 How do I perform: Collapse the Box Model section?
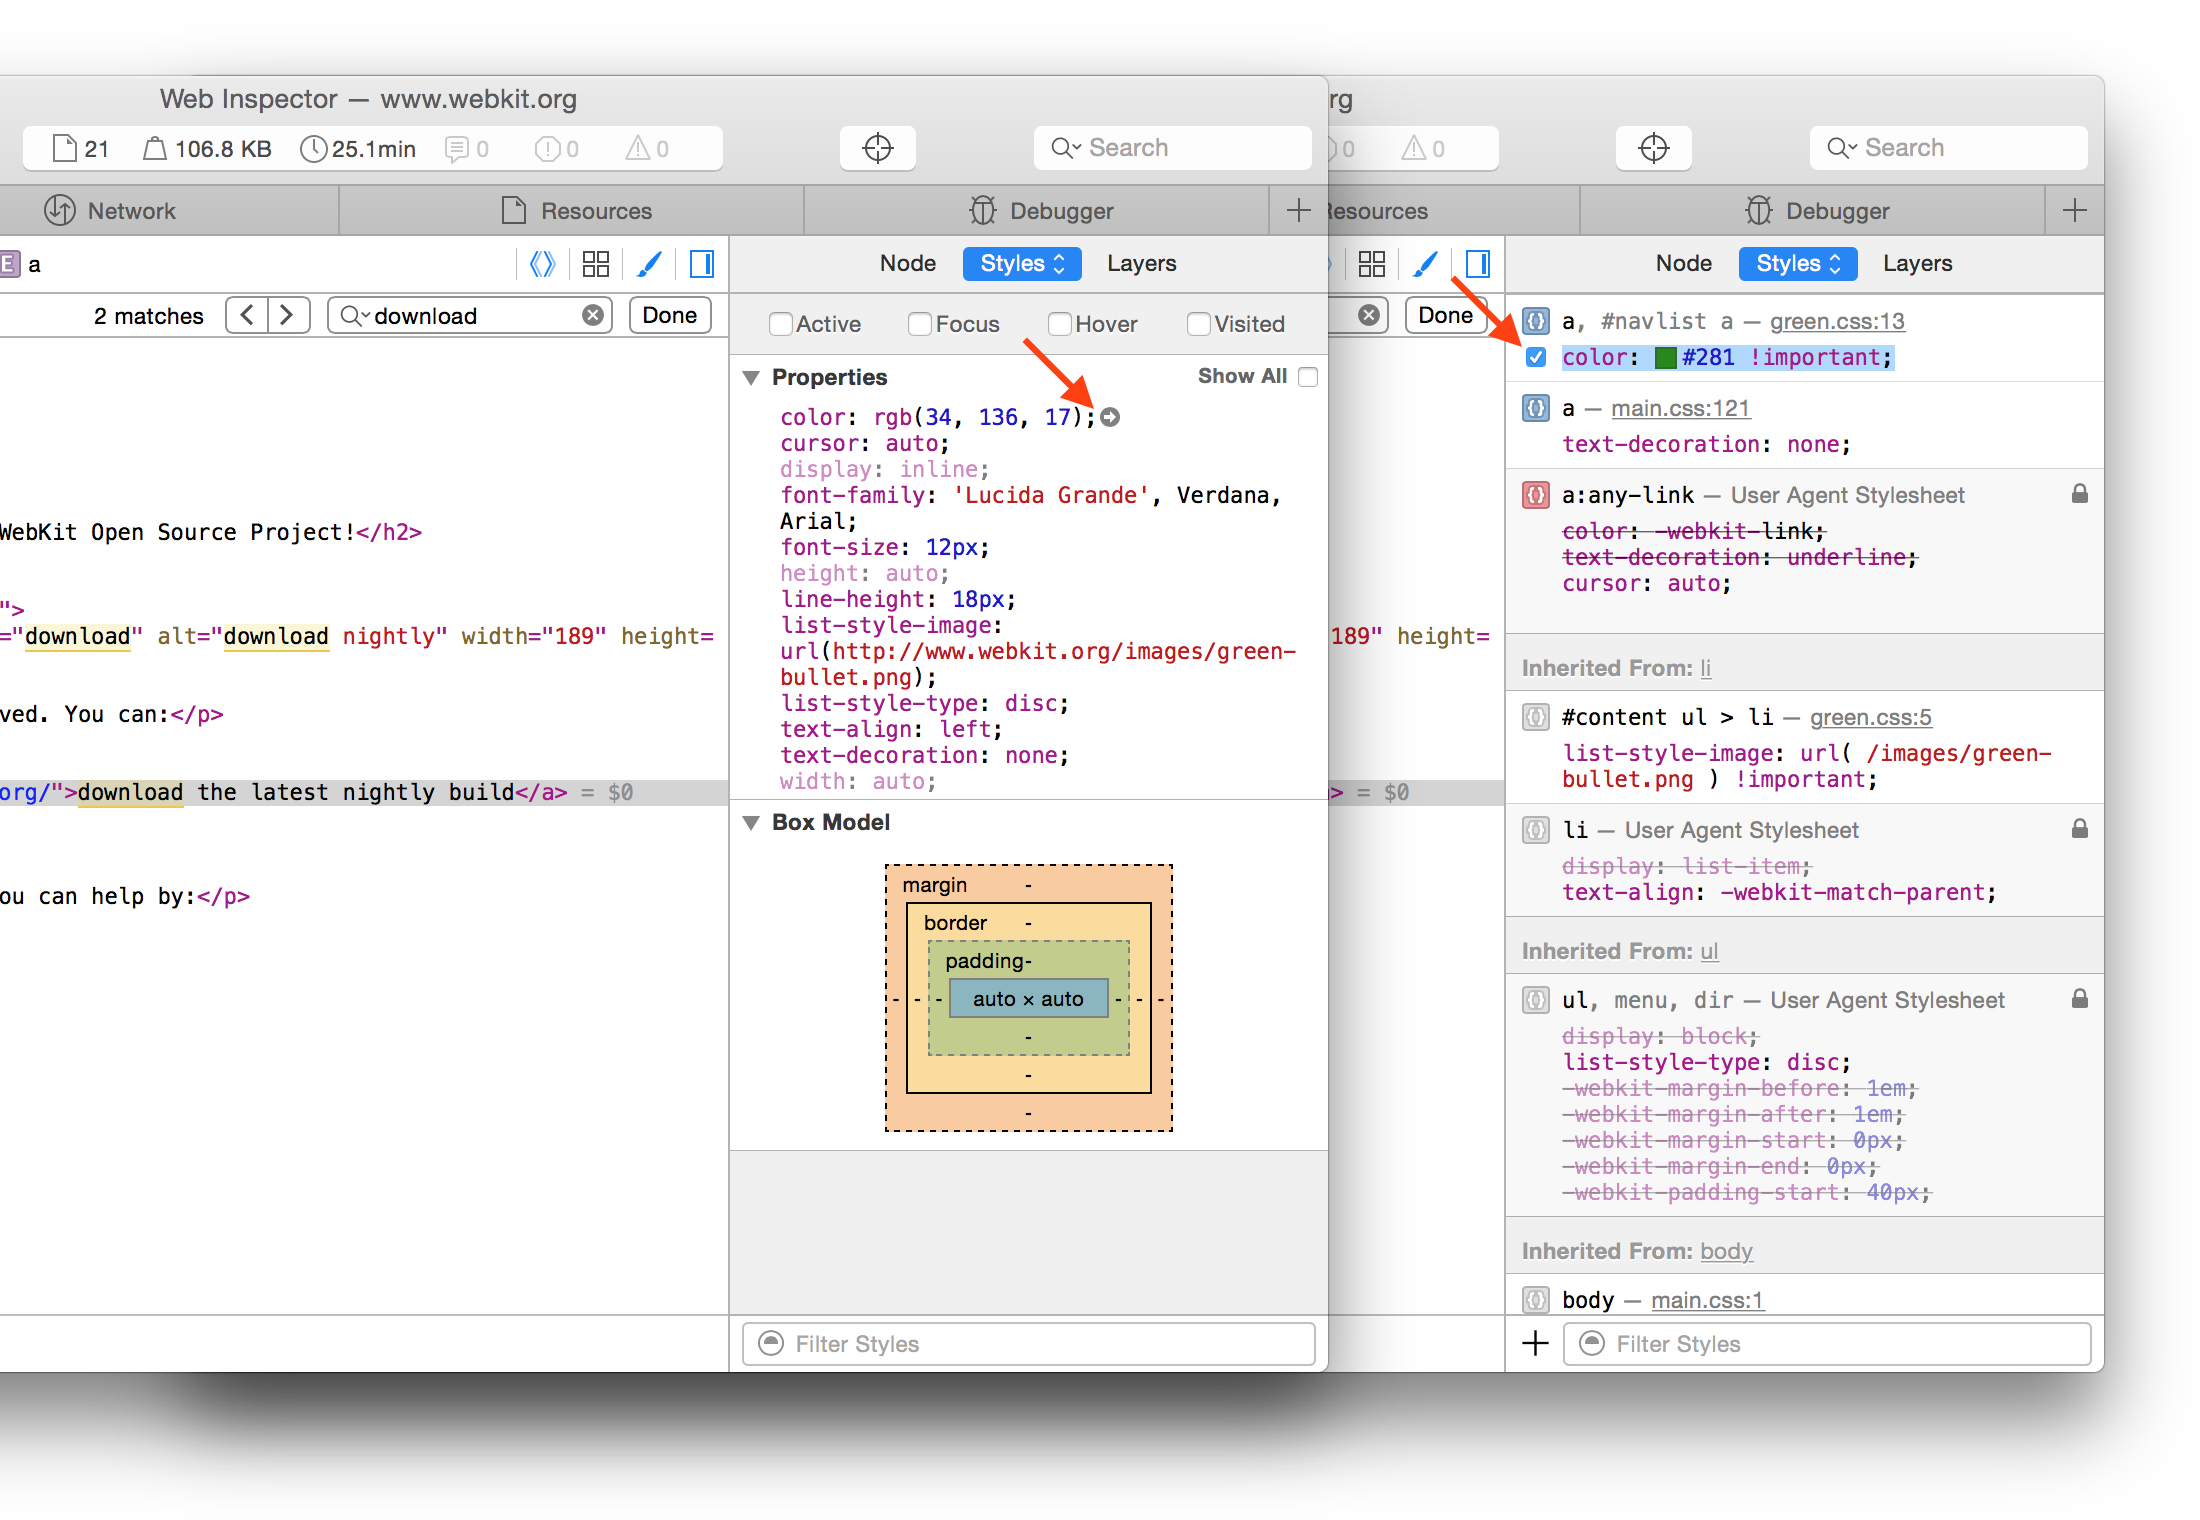pos(751,823)
